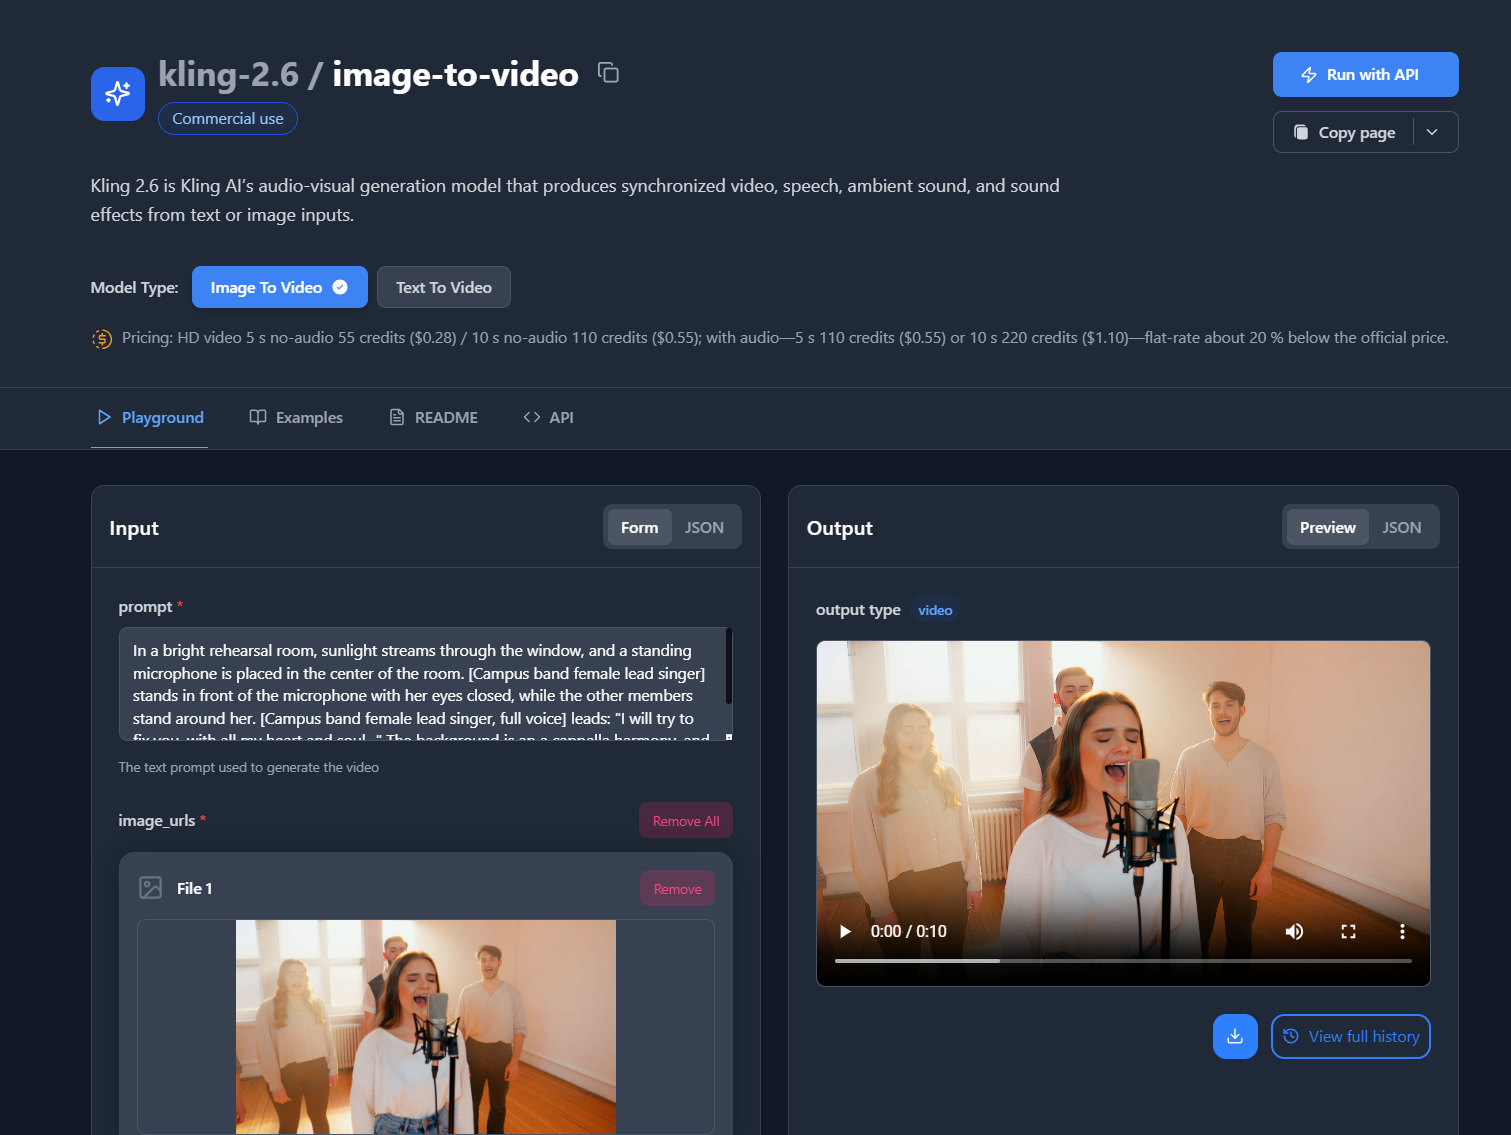The image size is (1511, 1135).
Task: Click Run with API button
Action: click(1365, 75)
